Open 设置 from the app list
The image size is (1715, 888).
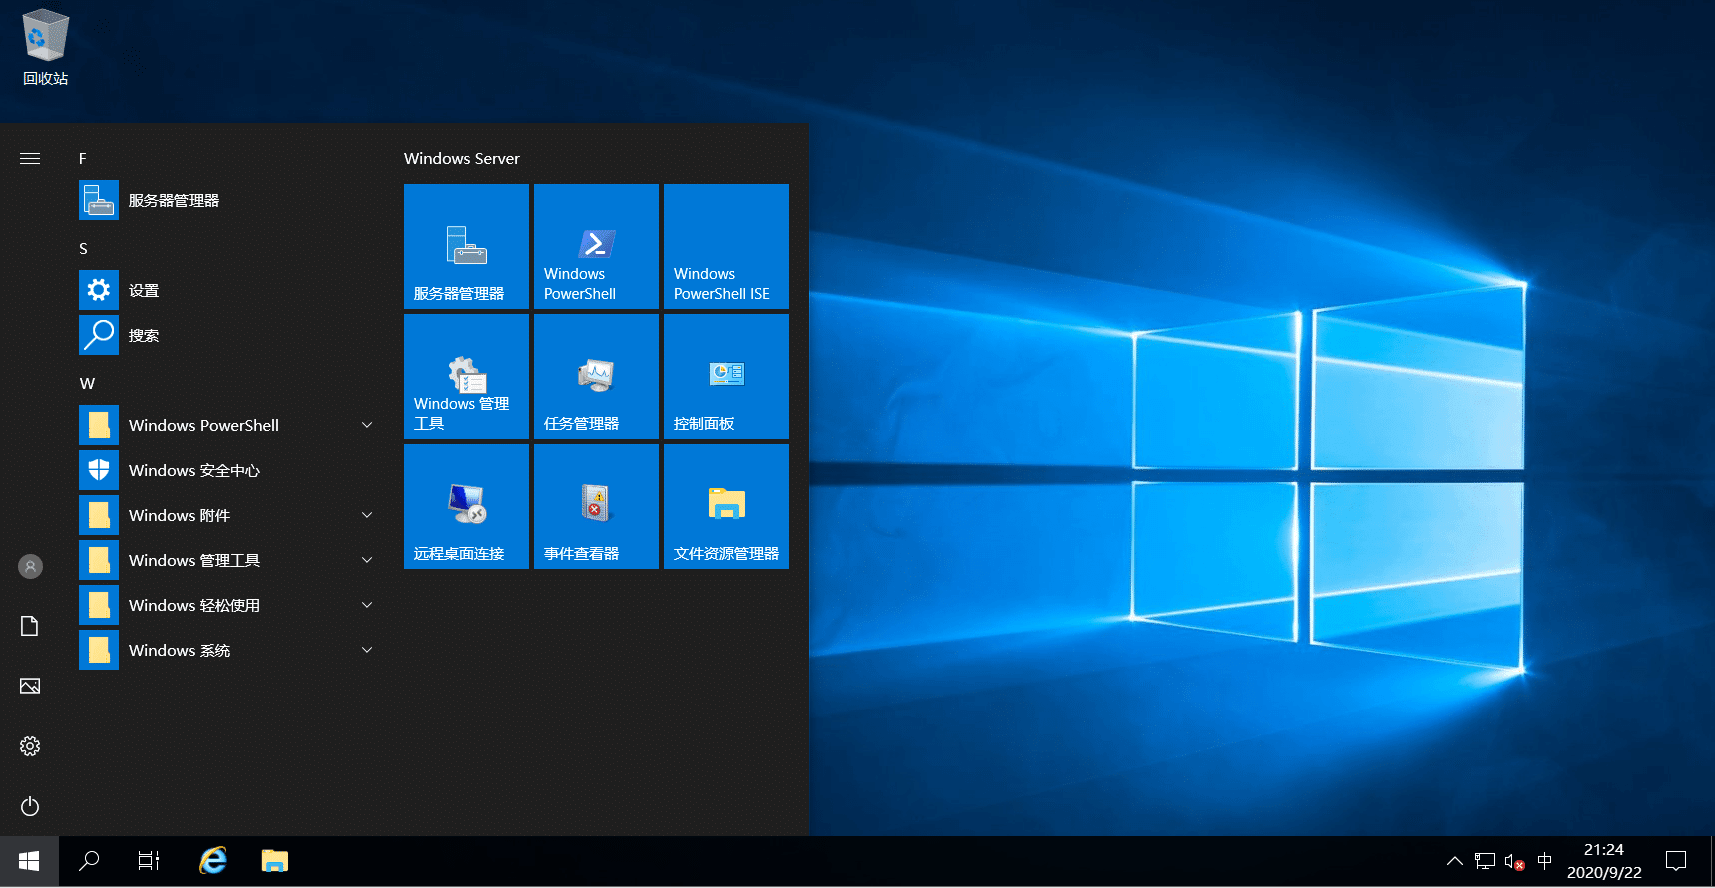tap(229, 290)
